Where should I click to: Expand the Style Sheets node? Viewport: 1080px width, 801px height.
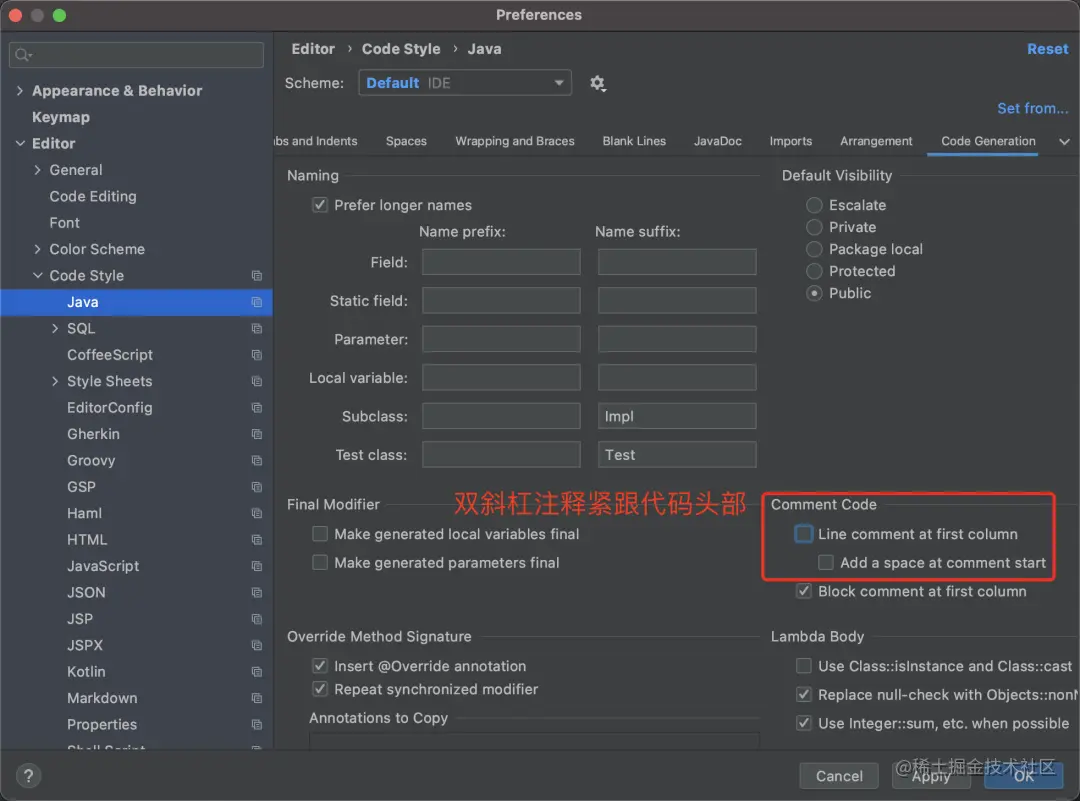55,382
